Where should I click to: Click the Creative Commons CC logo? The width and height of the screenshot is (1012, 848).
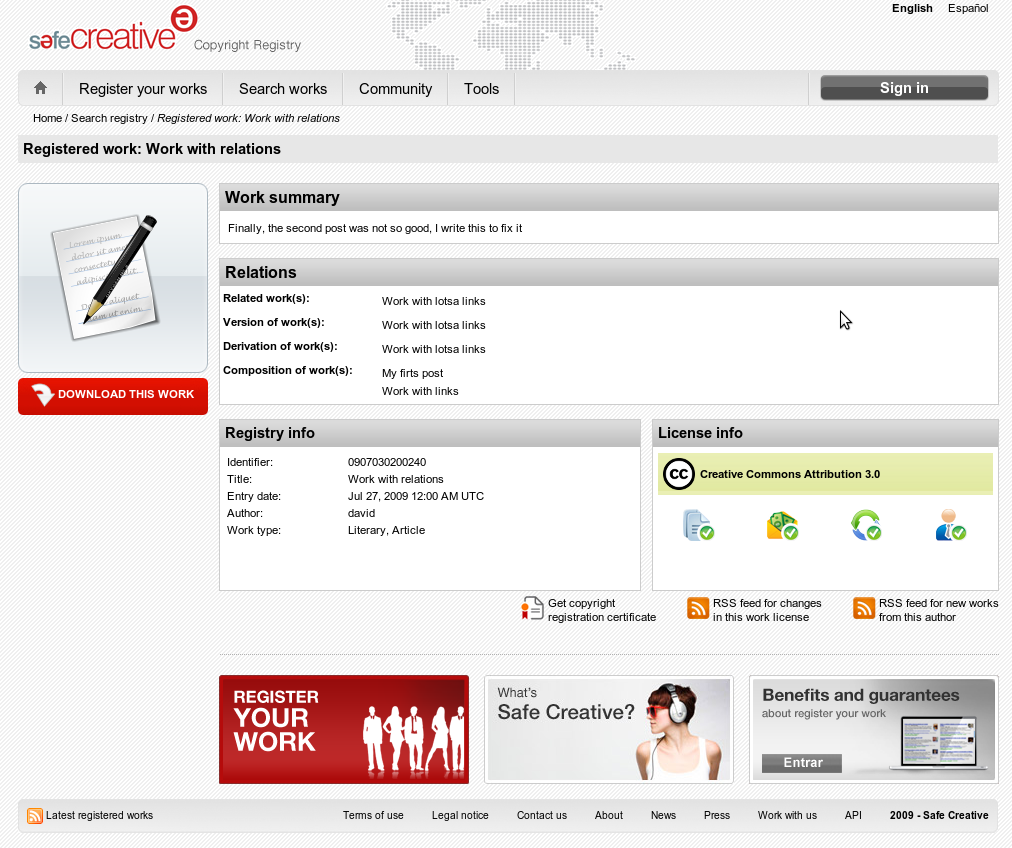[678, 474]
